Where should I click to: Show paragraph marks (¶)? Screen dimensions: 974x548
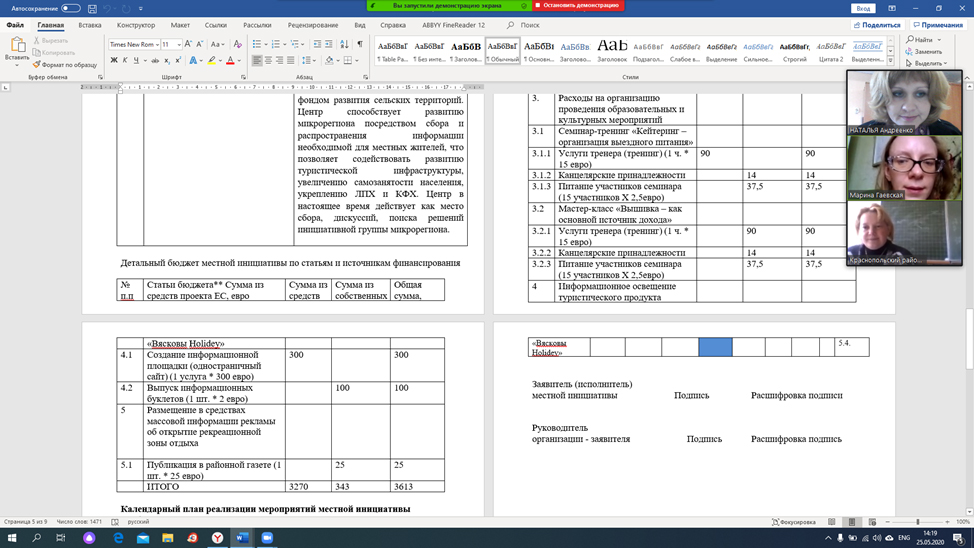tap(360, 44)
